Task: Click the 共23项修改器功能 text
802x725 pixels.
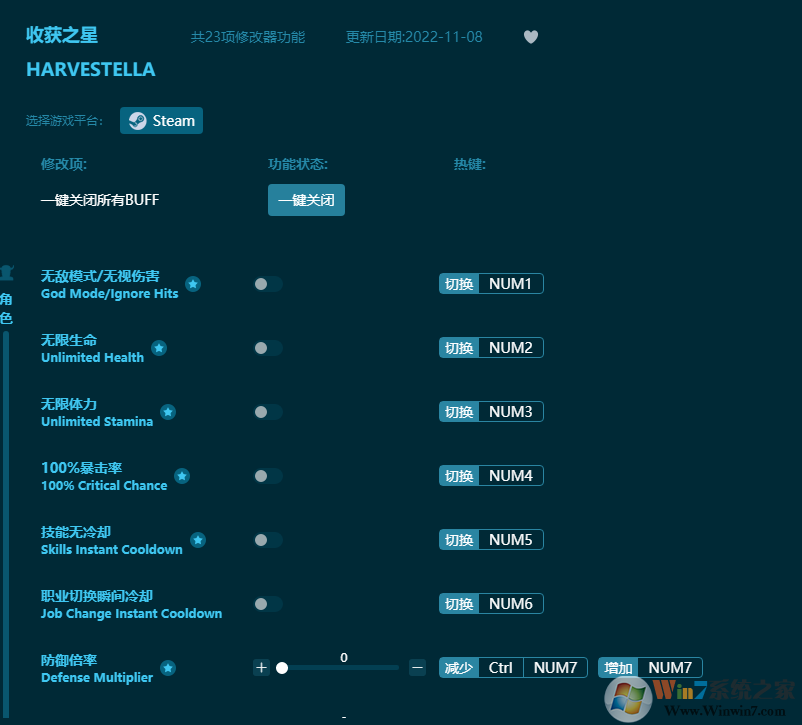Action: pyautogui.click(x=248, y=37)
